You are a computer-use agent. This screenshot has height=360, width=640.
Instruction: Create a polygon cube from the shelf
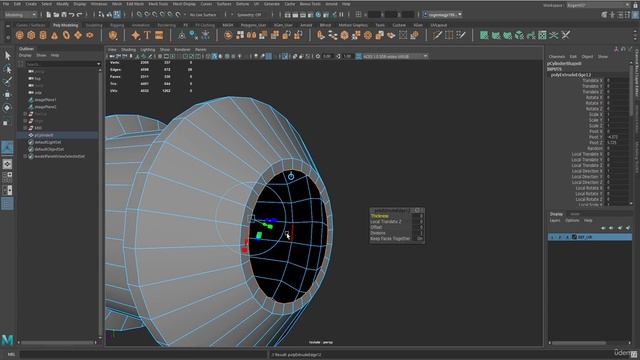31,36
